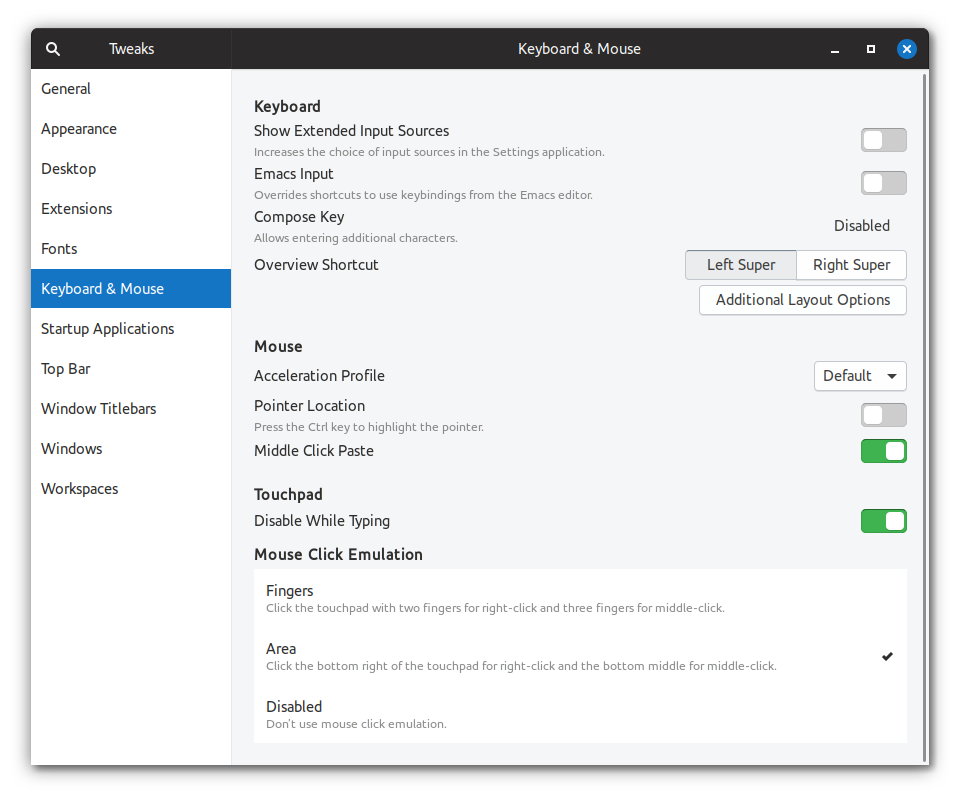Maximize the Tweaks window

pos(871,49)
